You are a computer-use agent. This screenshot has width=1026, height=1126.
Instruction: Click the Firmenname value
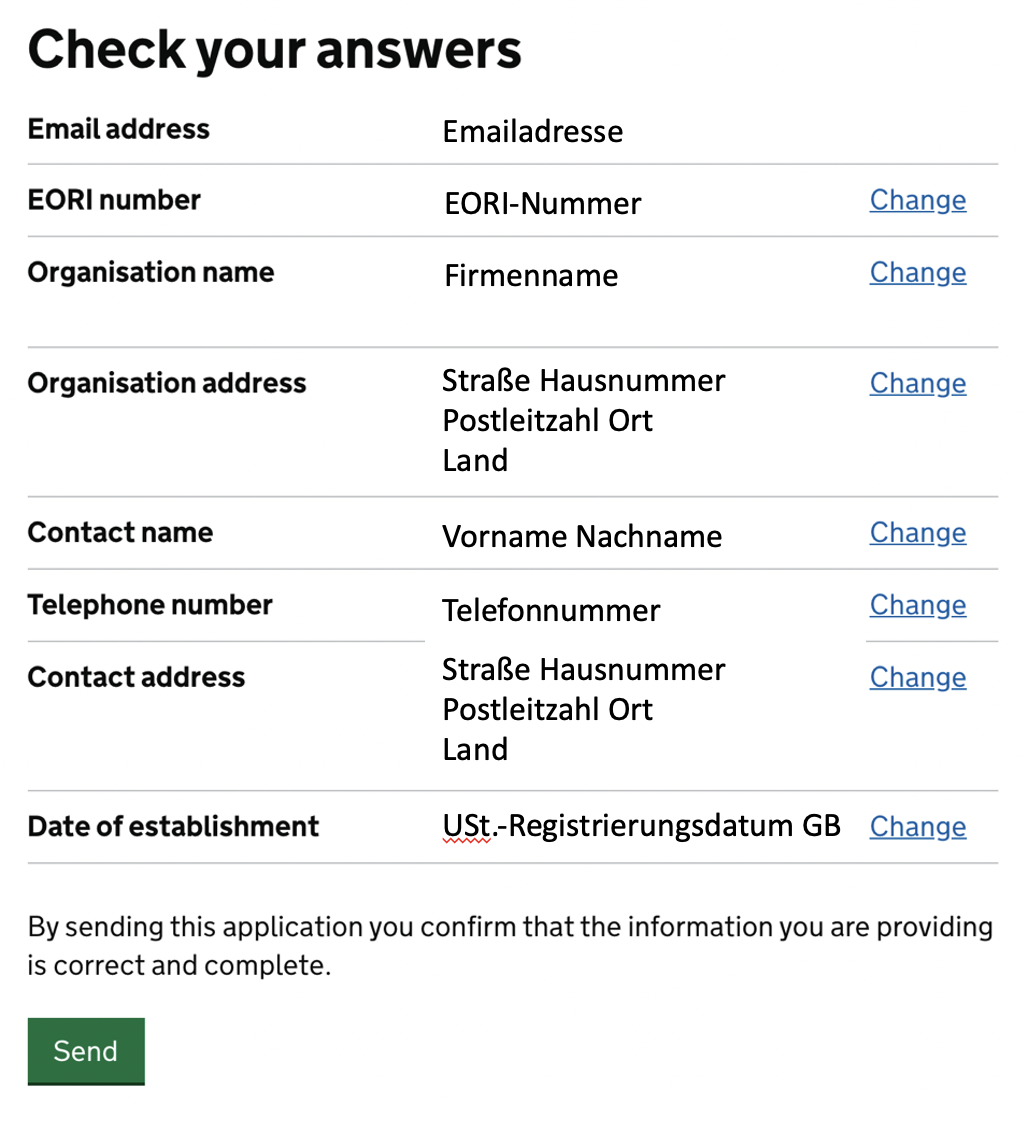(531, 276)
